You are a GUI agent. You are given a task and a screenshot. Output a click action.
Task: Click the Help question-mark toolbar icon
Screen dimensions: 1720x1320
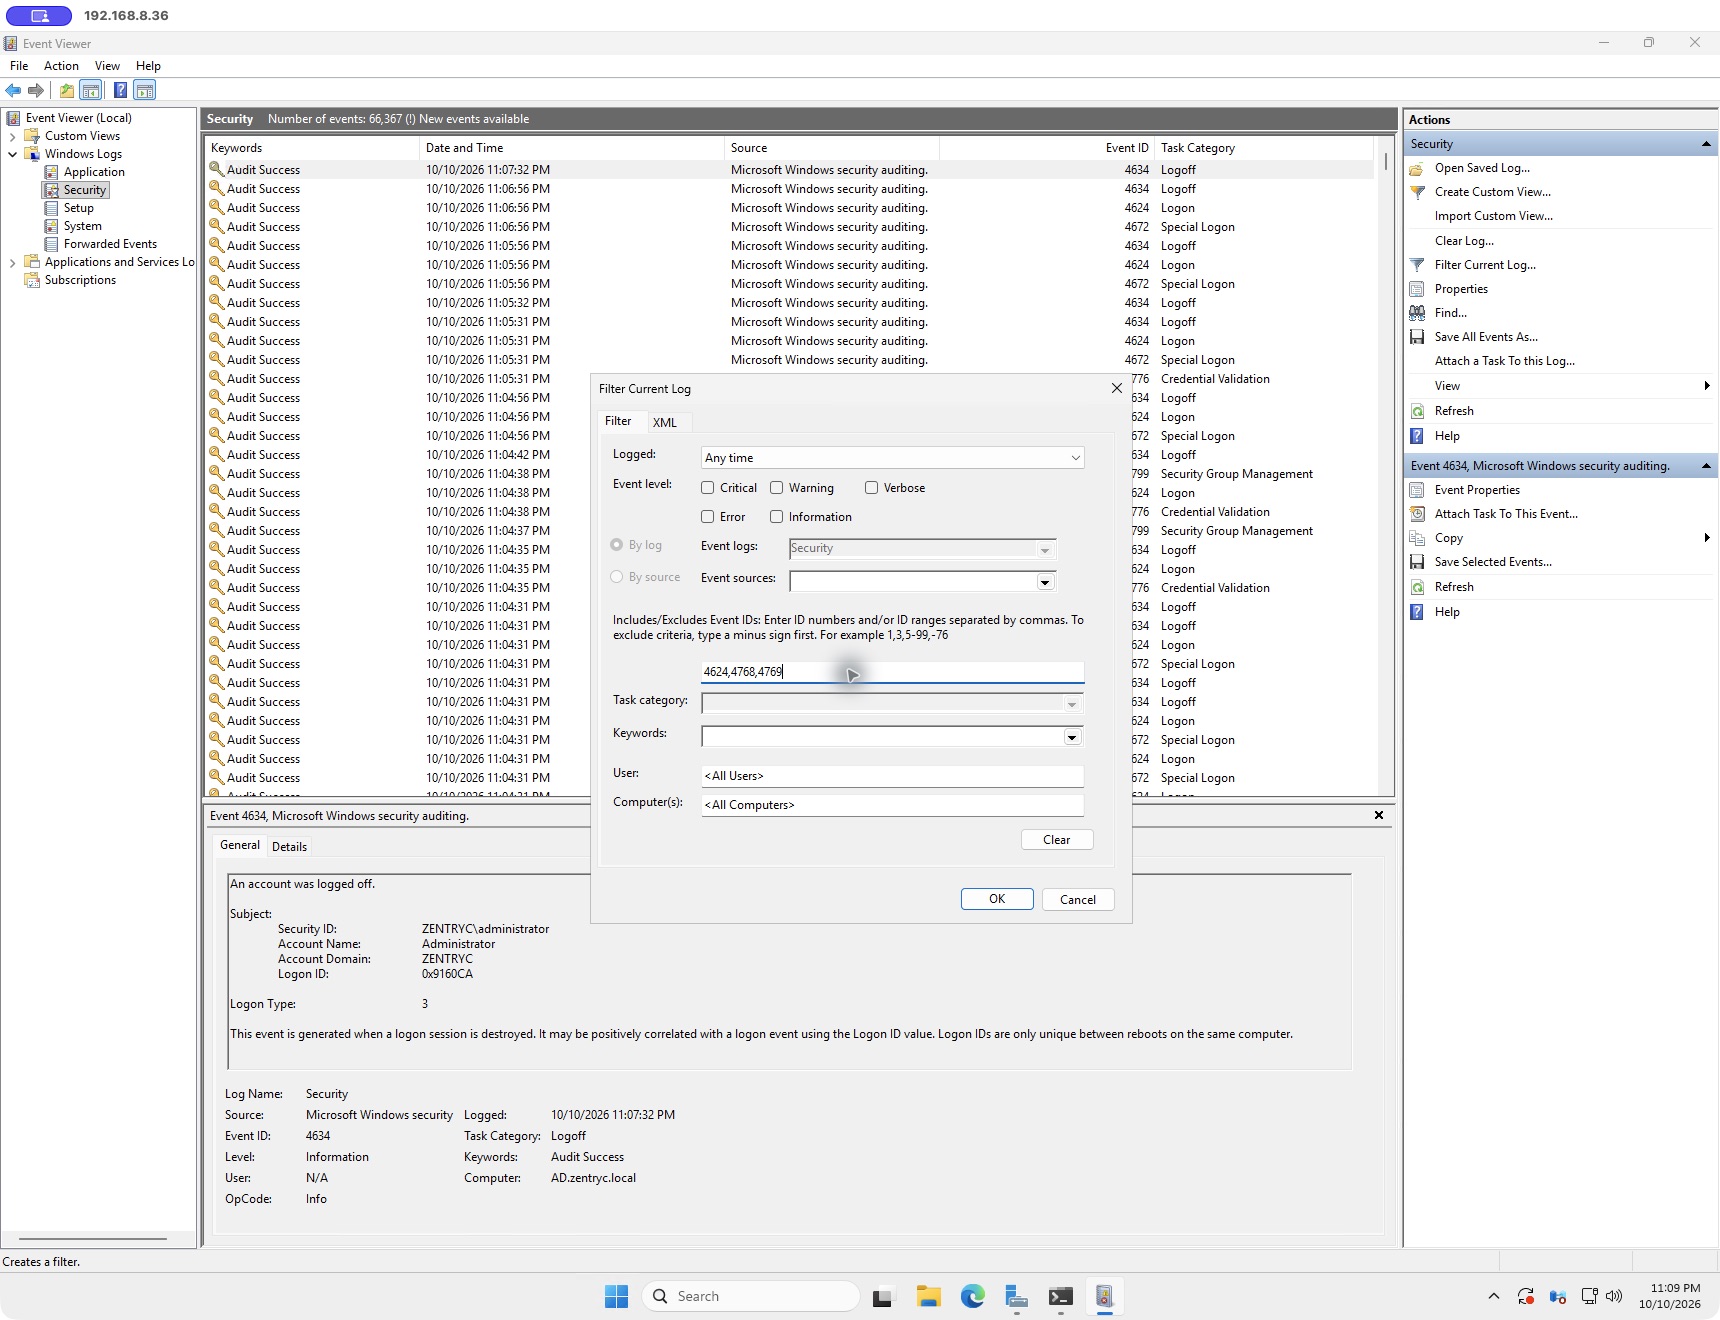pos(120,90)
